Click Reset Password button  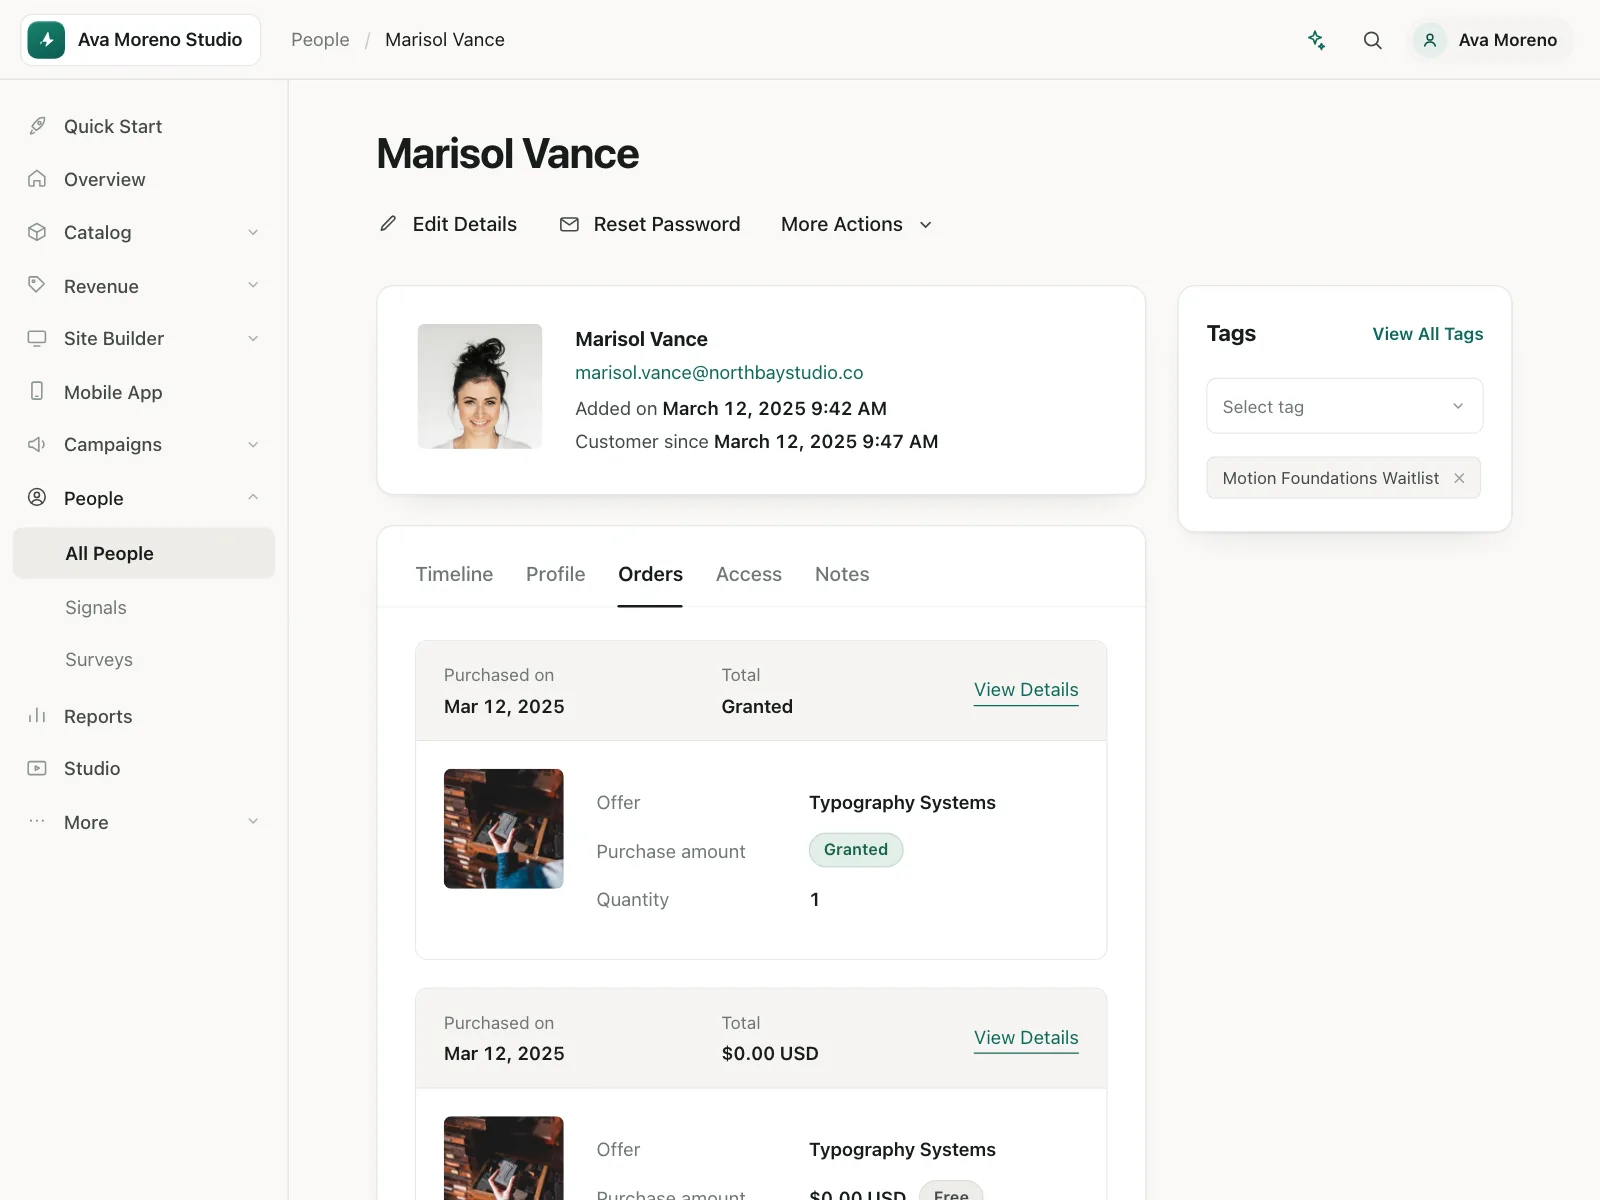point(650,224)
